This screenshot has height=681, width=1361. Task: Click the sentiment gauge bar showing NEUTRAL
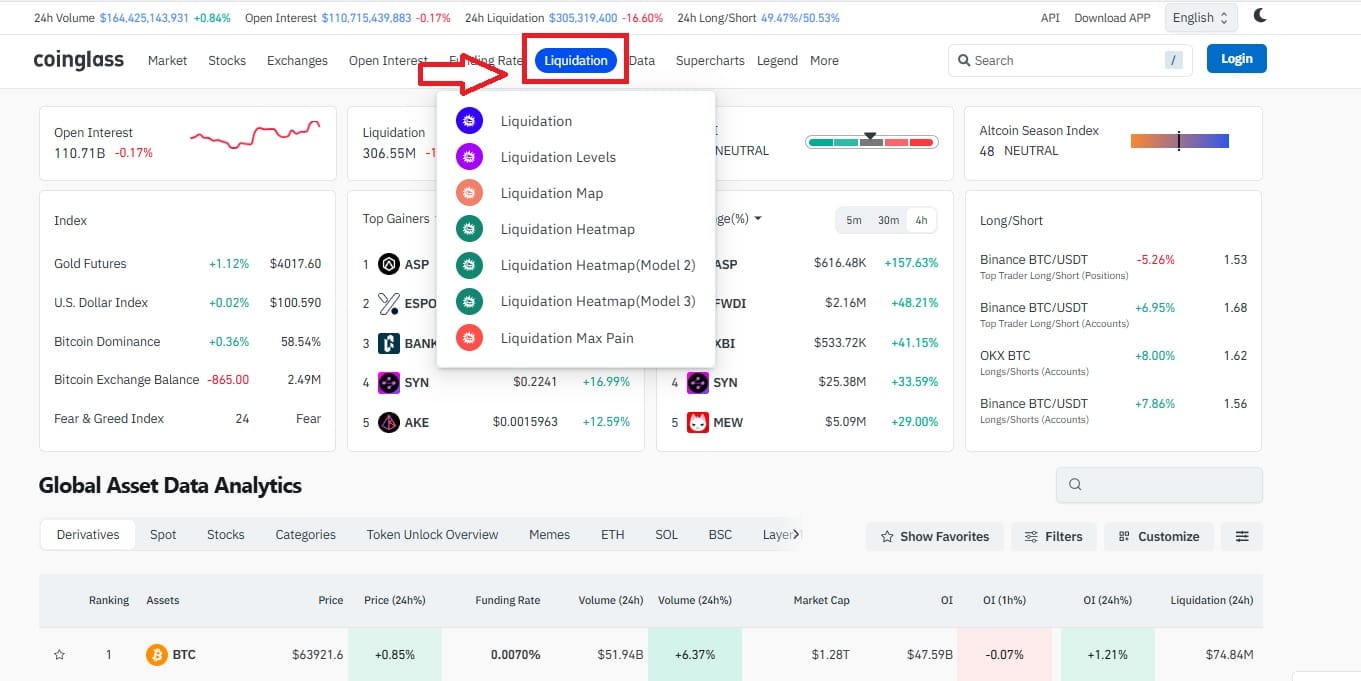coord(872,142)
